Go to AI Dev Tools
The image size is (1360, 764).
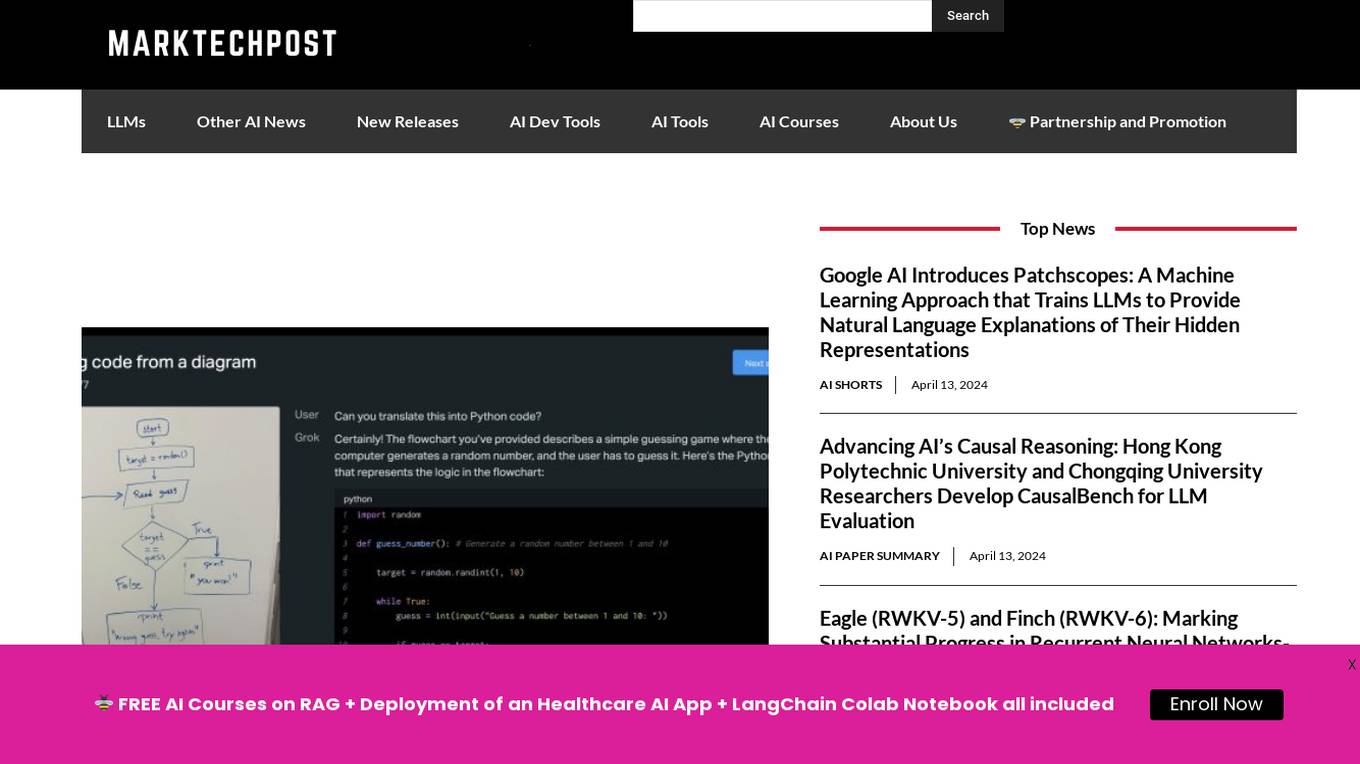(555, 121)
